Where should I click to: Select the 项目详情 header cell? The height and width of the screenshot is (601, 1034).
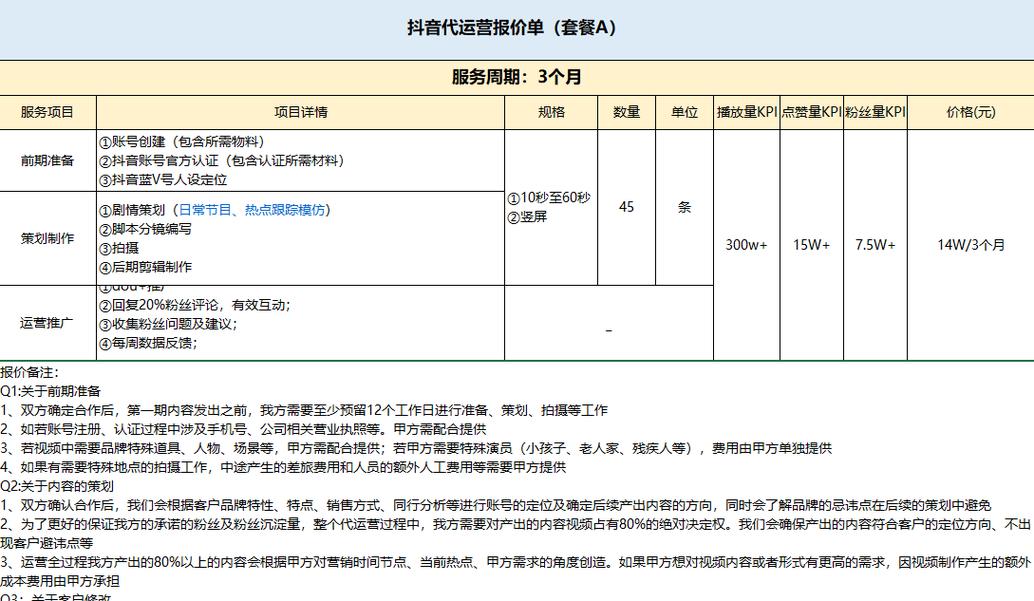[301, 112]
